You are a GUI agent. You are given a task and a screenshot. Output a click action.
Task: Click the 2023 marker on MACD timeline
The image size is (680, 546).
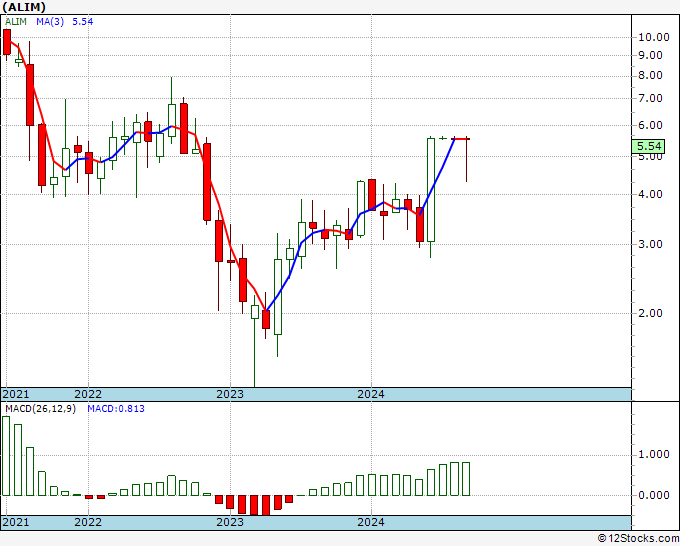230,522
